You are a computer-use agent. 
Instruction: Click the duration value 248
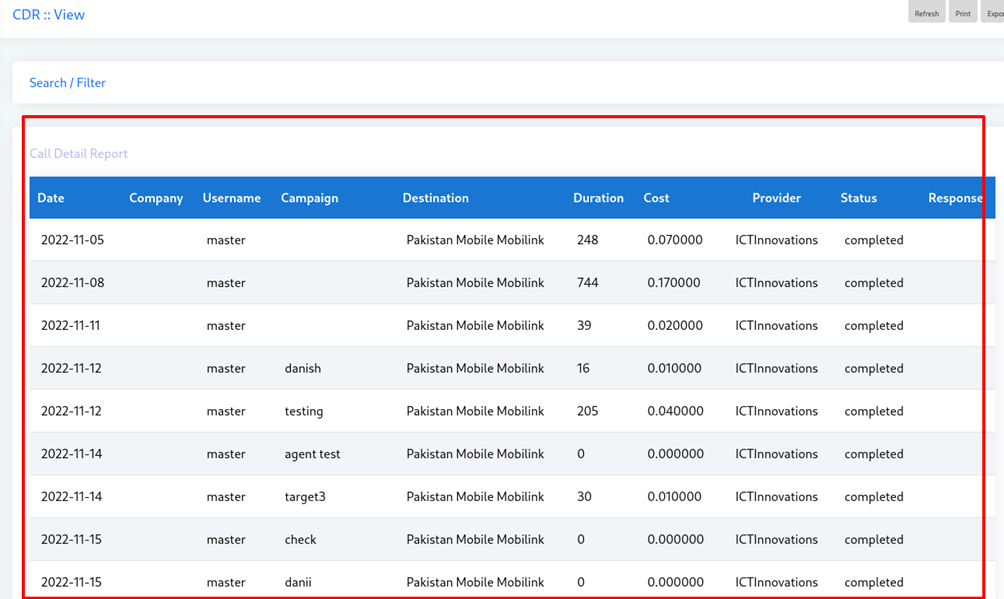pyautogui.click(x=587, y=240)
